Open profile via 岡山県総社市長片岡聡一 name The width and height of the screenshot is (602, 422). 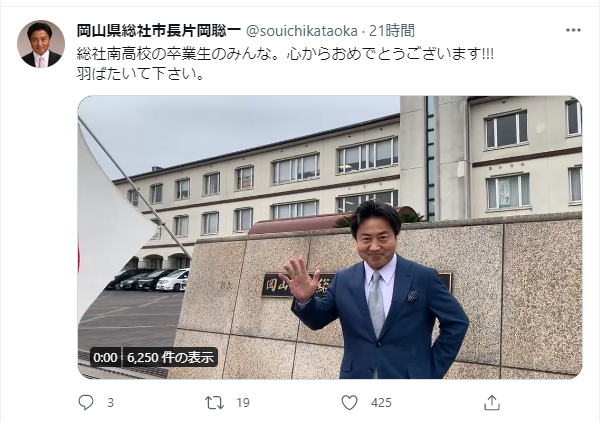pyautogui.click(x=159, y=31)
